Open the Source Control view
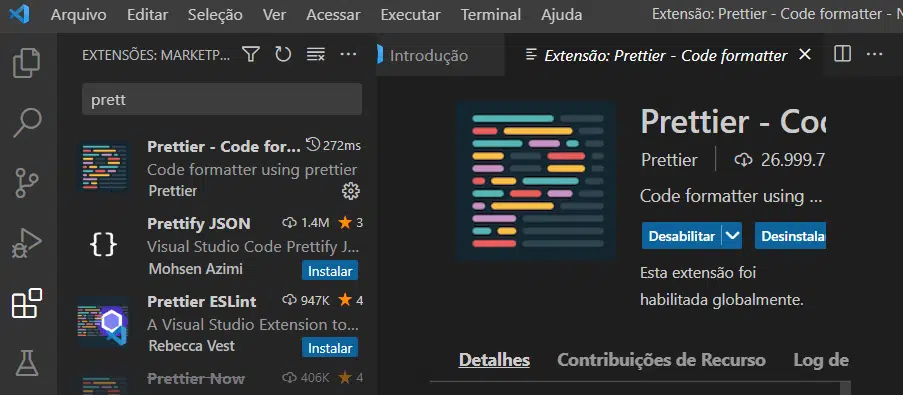 tap(27, 183)
